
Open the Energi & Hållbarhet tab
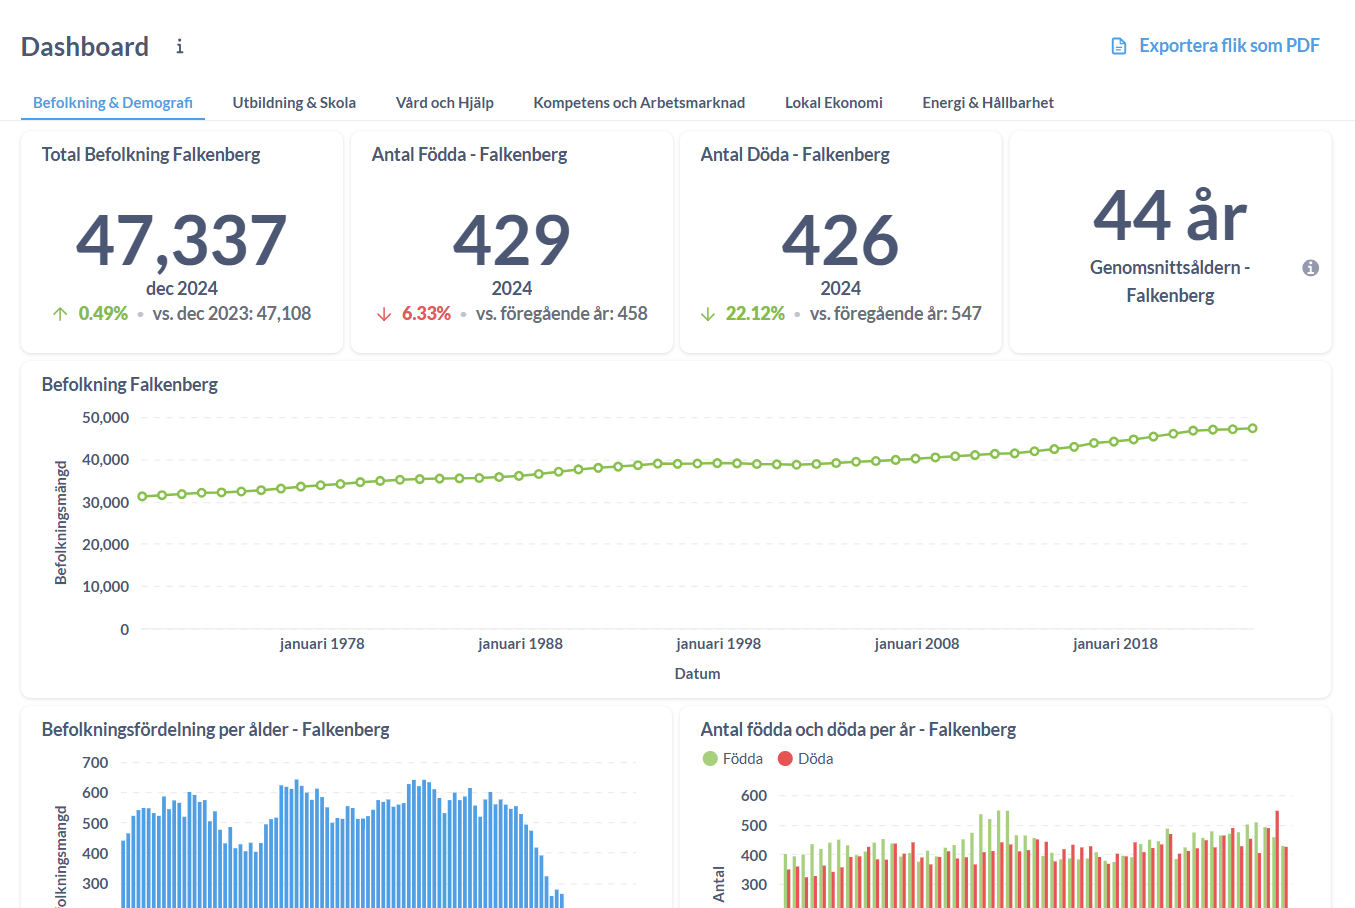pyautogui.click(x=988, y=102)
